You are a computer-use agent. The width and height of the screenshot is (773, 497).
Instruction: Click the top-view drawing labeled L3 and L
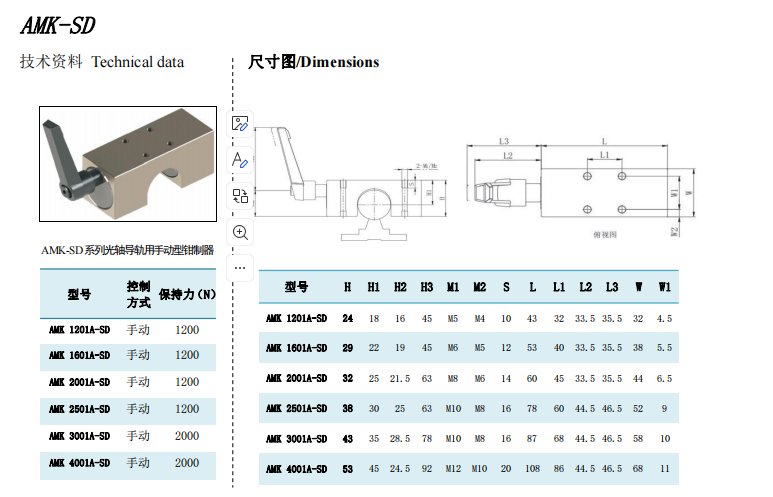pyautogui.click(x=581, y=187)
